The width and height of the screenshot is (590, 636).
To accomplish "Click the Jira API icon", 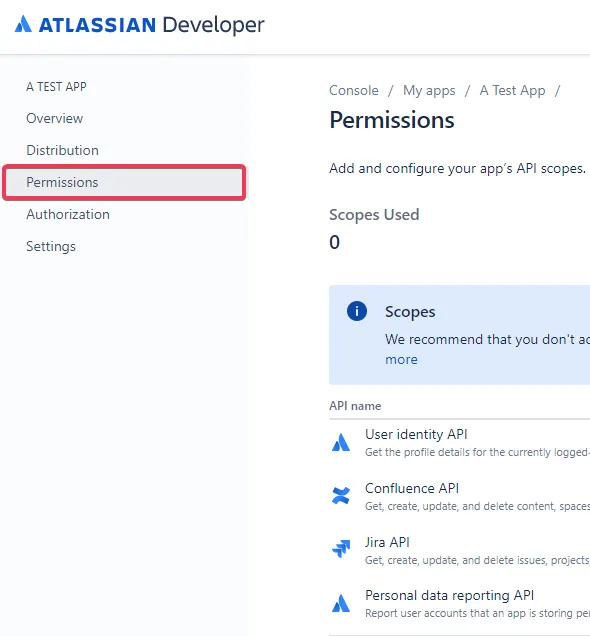I will click(x=341, y=549).
